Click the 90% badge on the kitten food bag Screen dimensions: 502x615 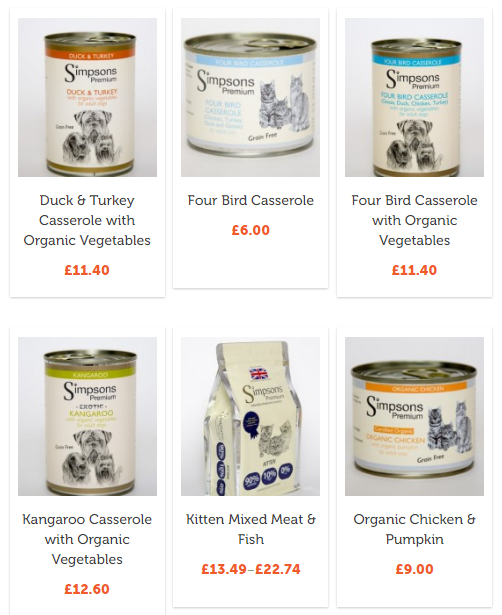point(251,480)
